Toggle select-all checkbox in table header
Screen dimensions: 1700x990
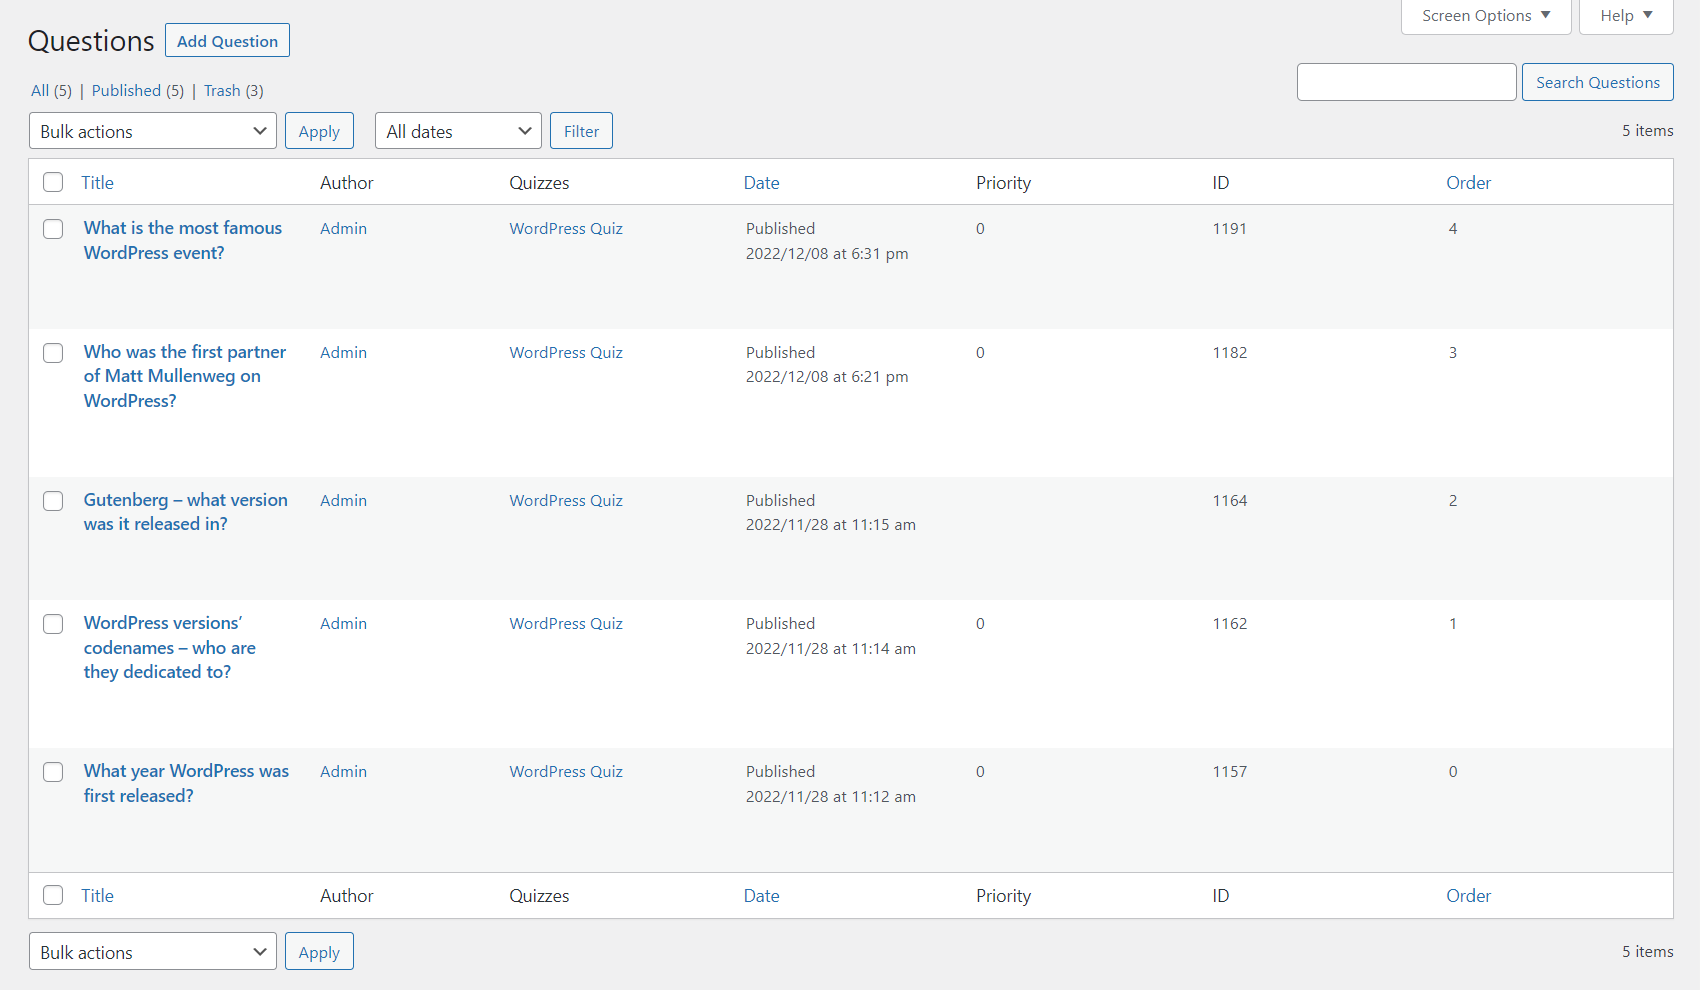(x=53, y=182)
